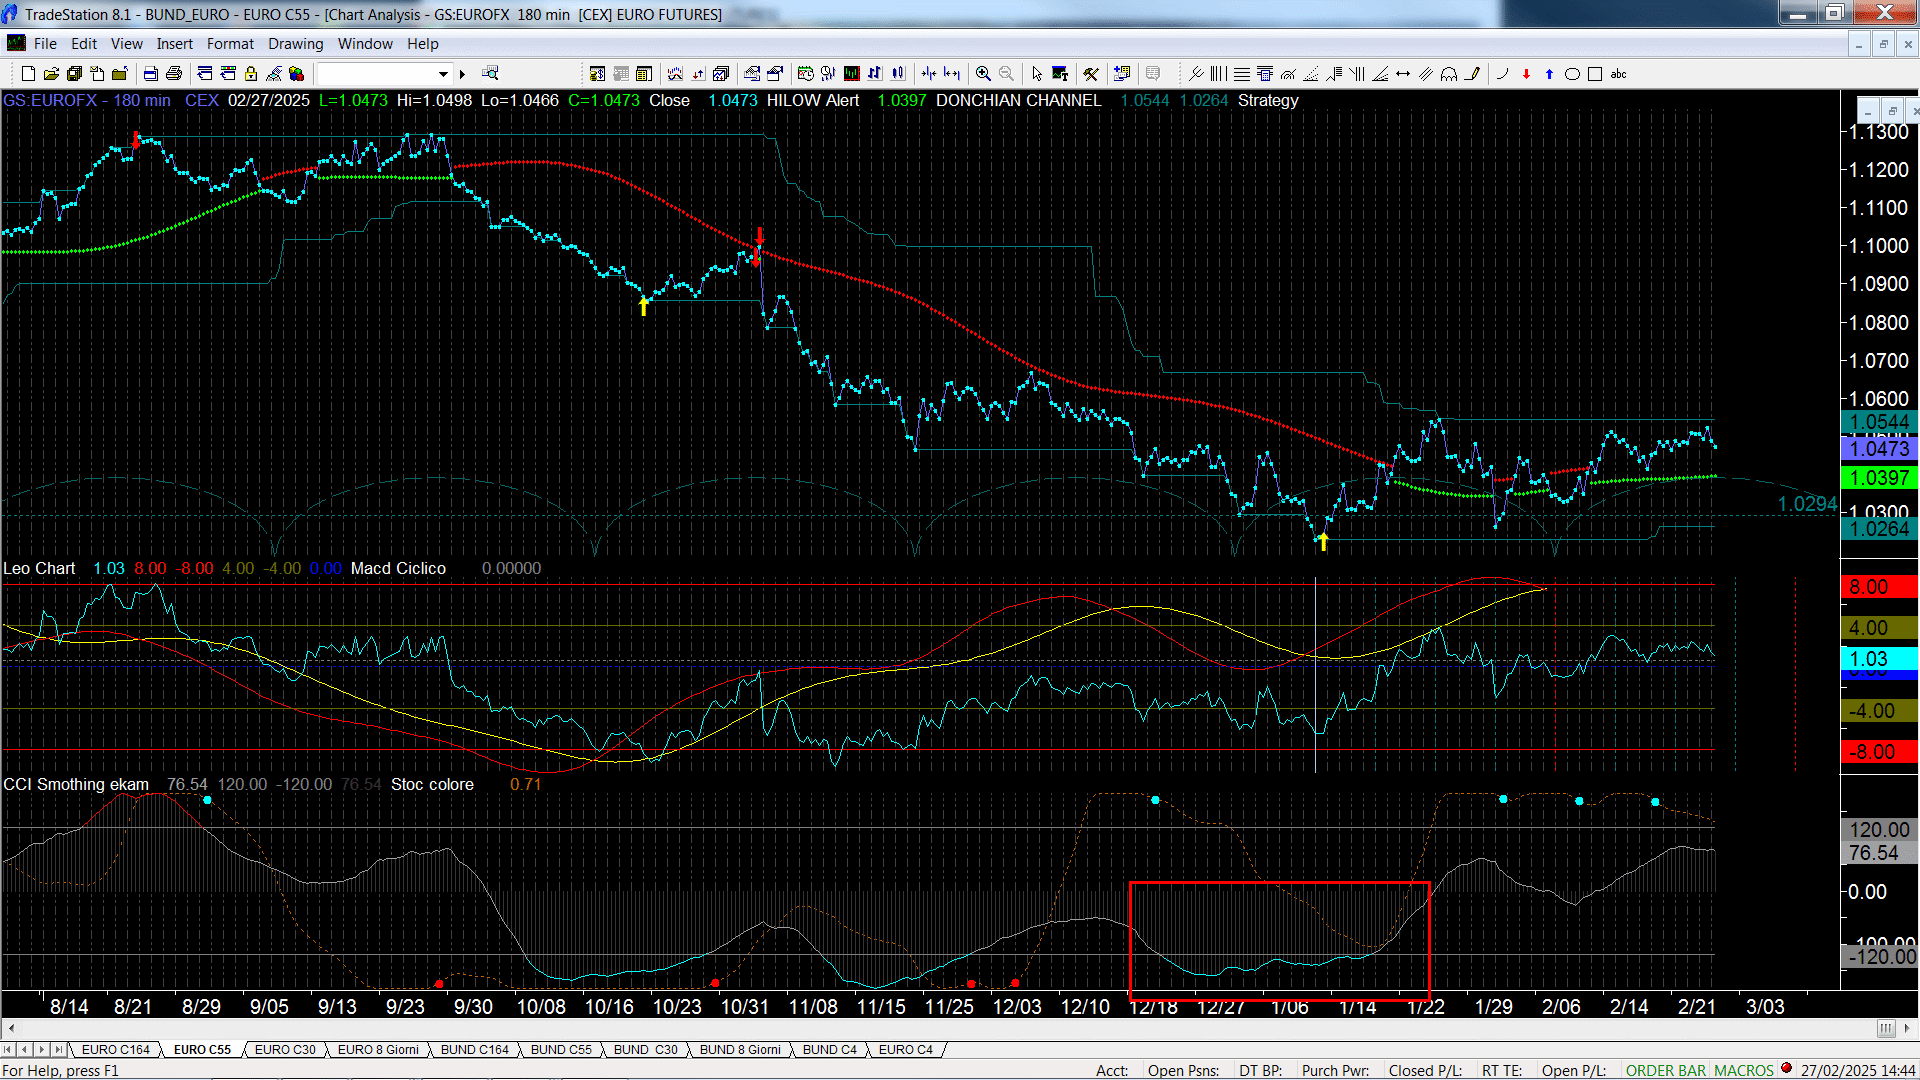Click the play arrow beside combo box

(462, 73)
